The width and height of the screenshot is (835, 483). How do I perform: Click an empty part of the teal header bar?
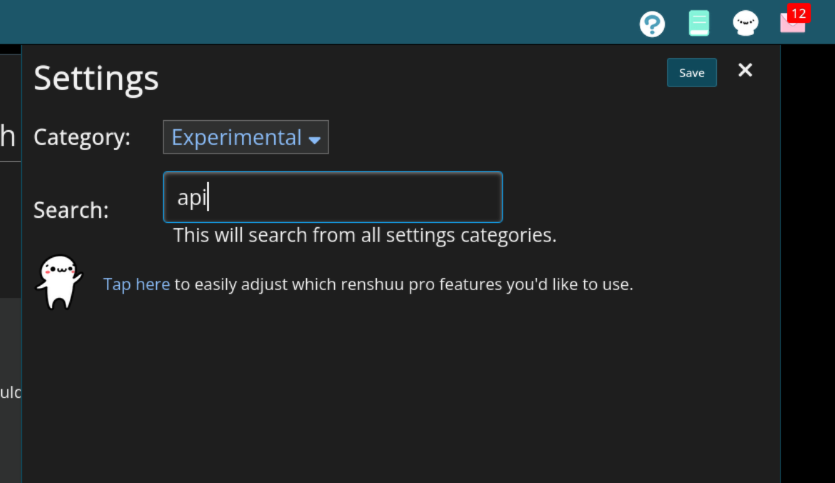coord(320,22)
